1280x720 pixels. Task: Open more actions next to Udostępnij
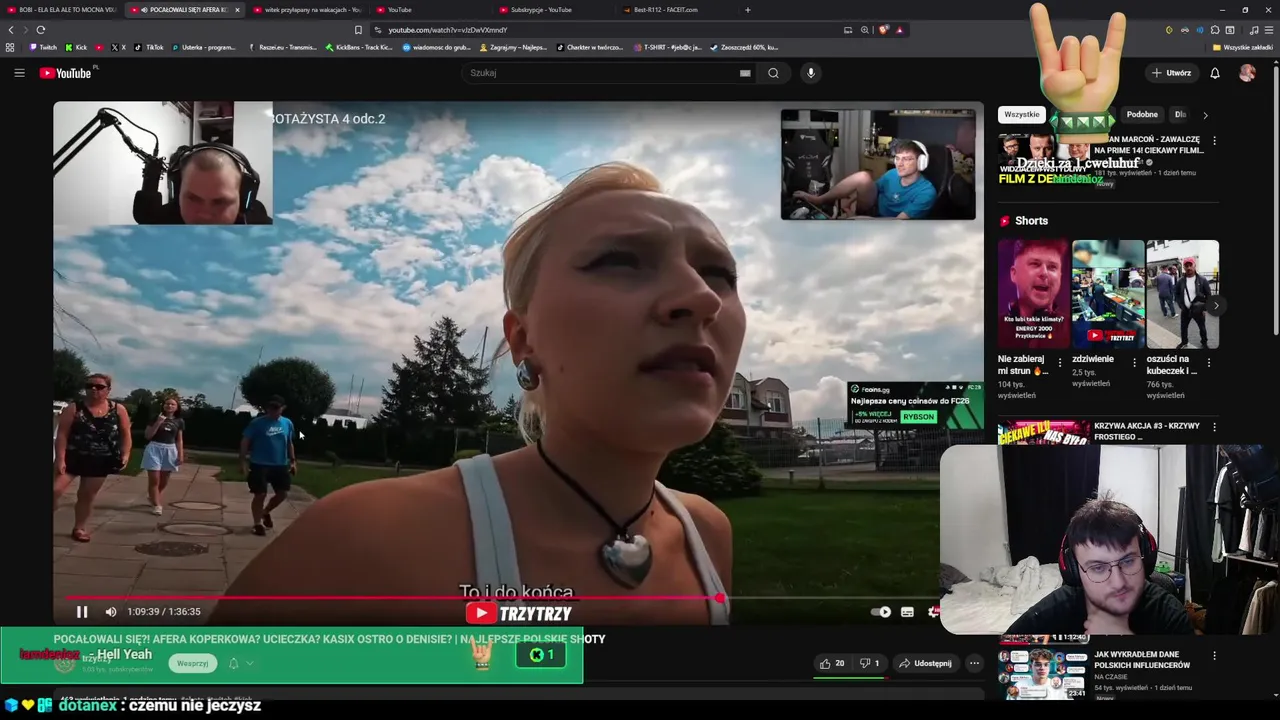974,663
